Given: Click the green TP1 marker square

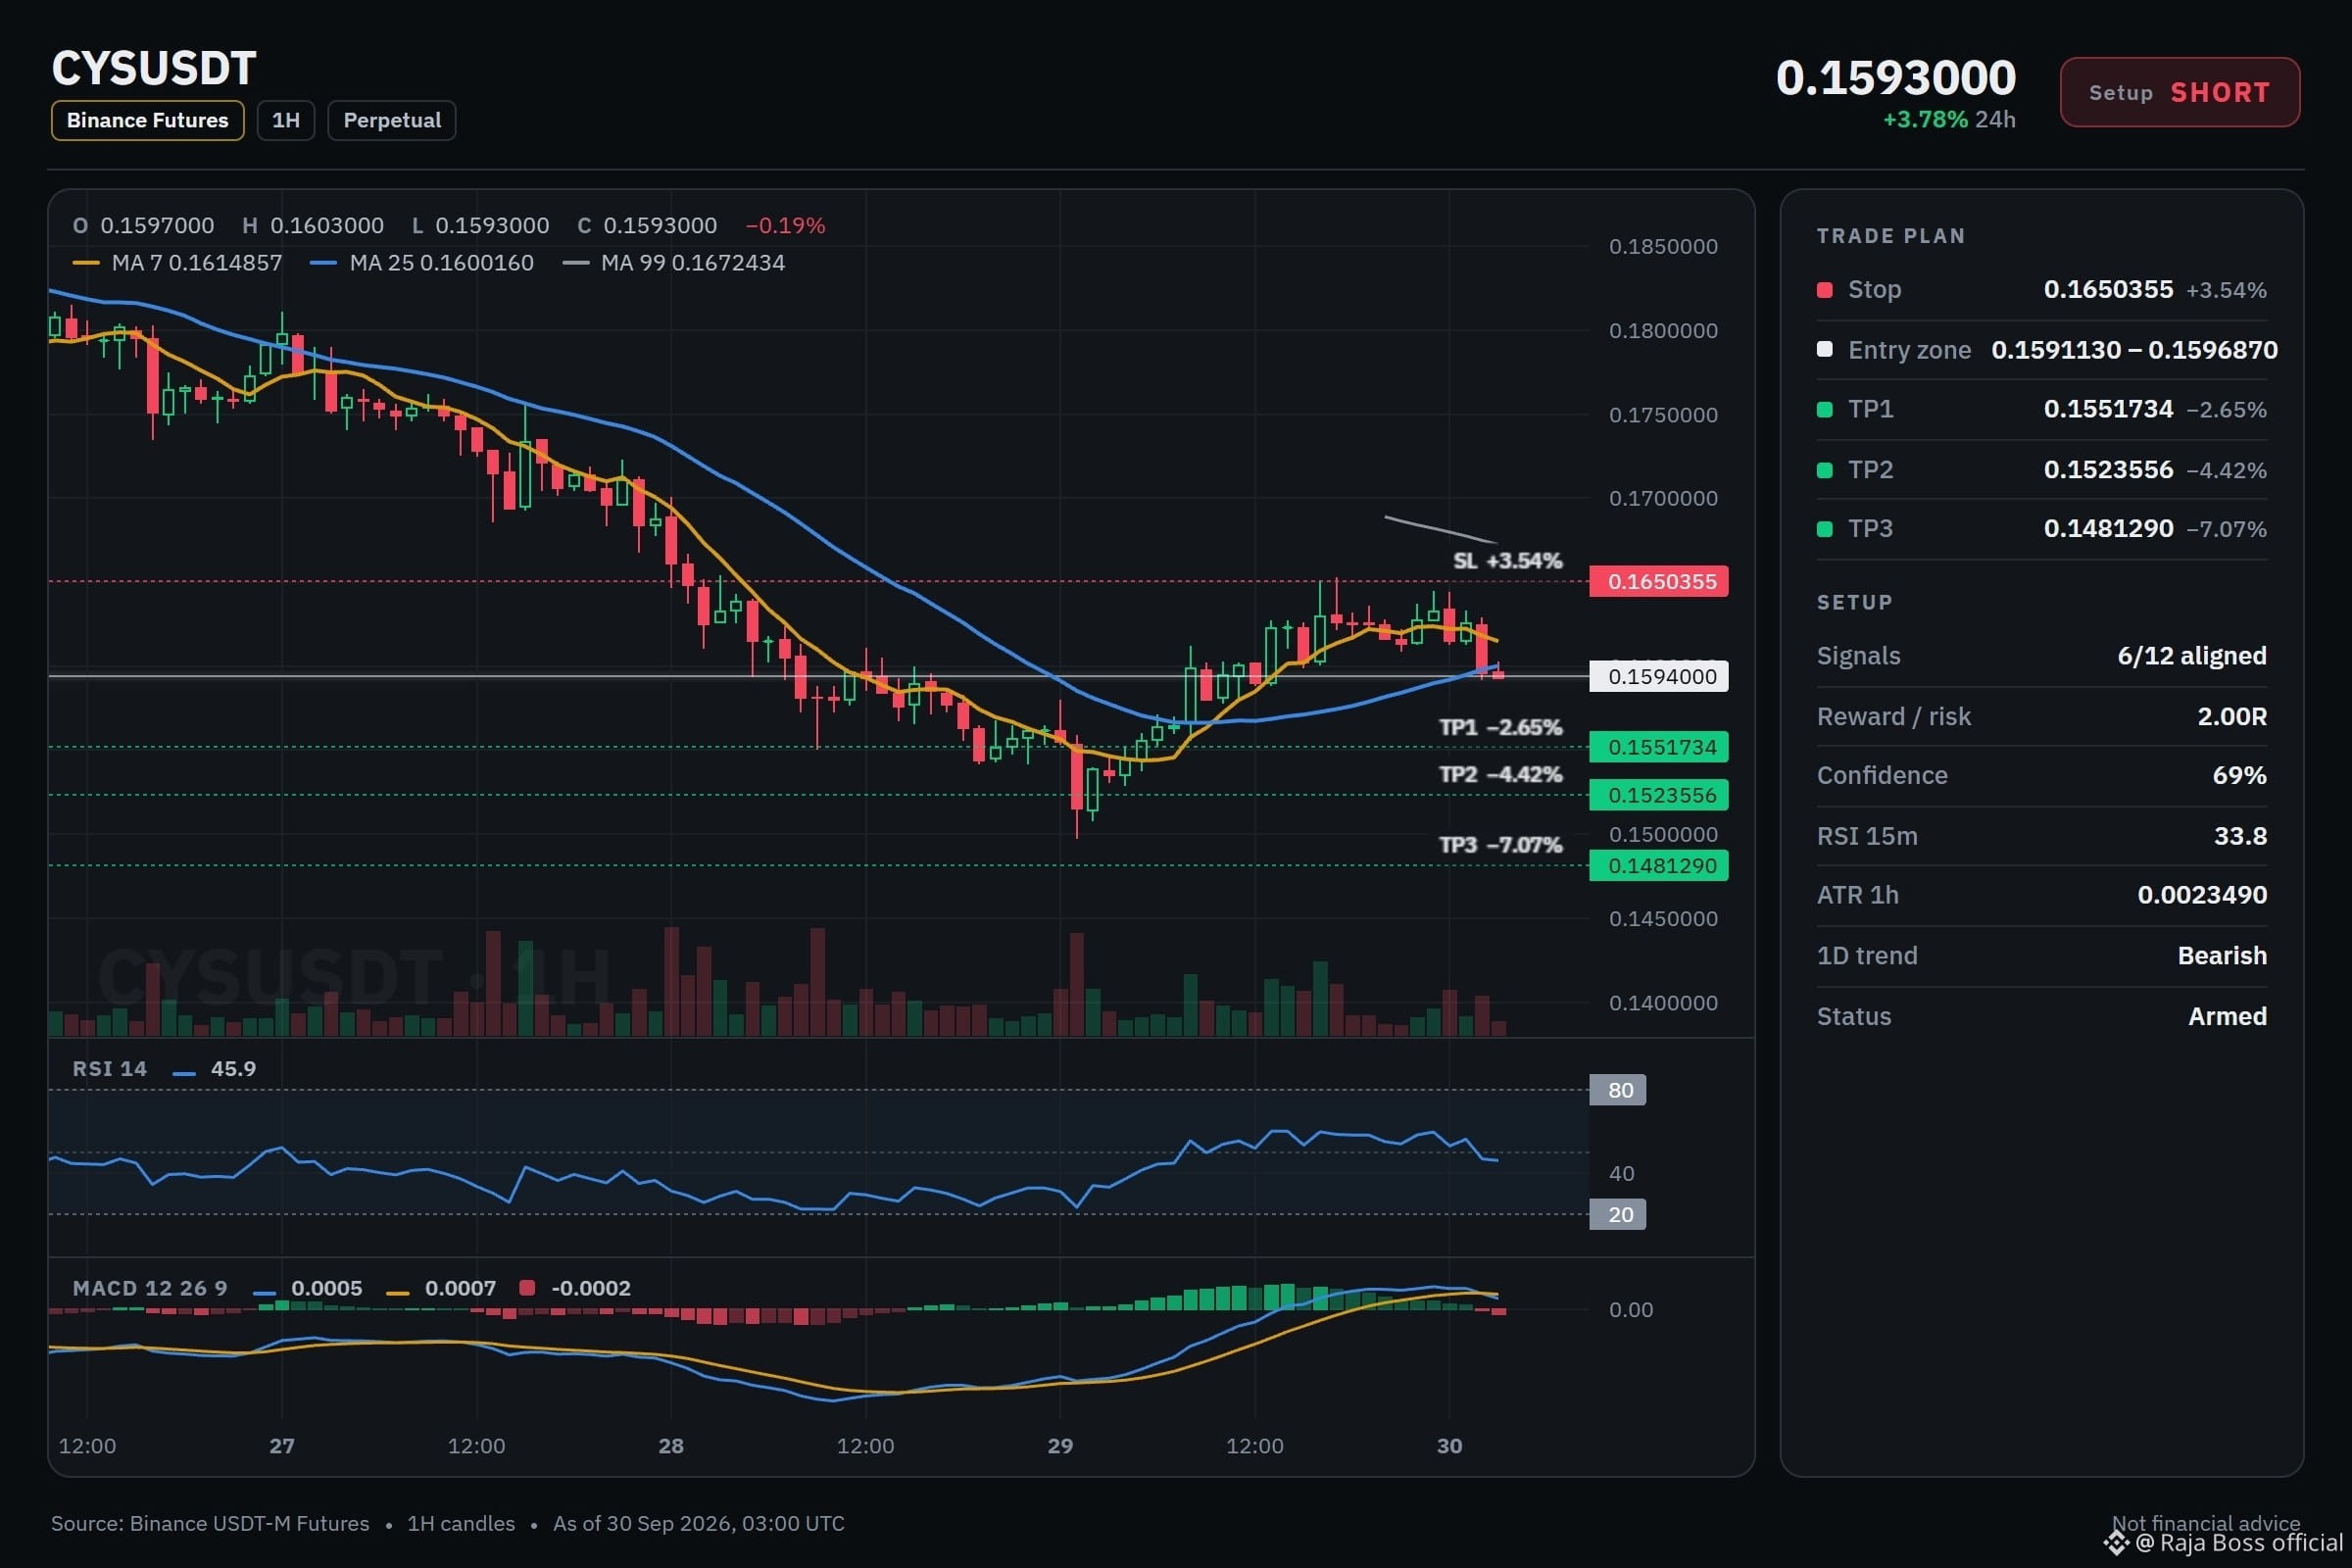Looking at the screenshot, I should tap(1824, 409).
